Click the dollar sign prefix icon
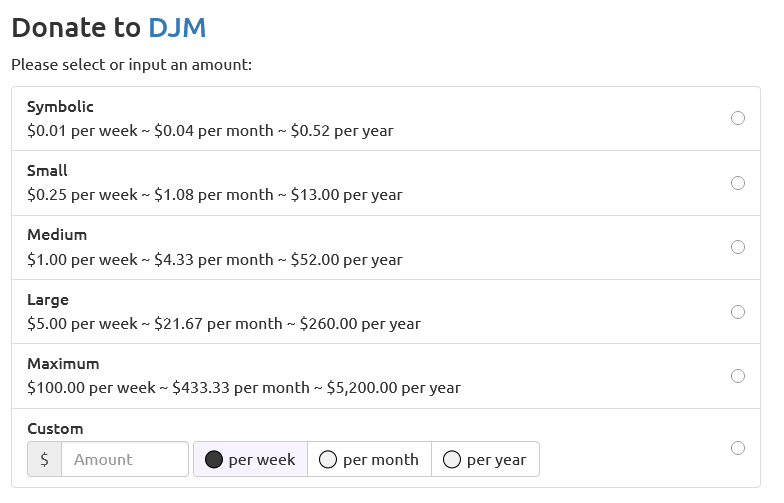This screenshot has height=503, width=784. click(44, 460)
